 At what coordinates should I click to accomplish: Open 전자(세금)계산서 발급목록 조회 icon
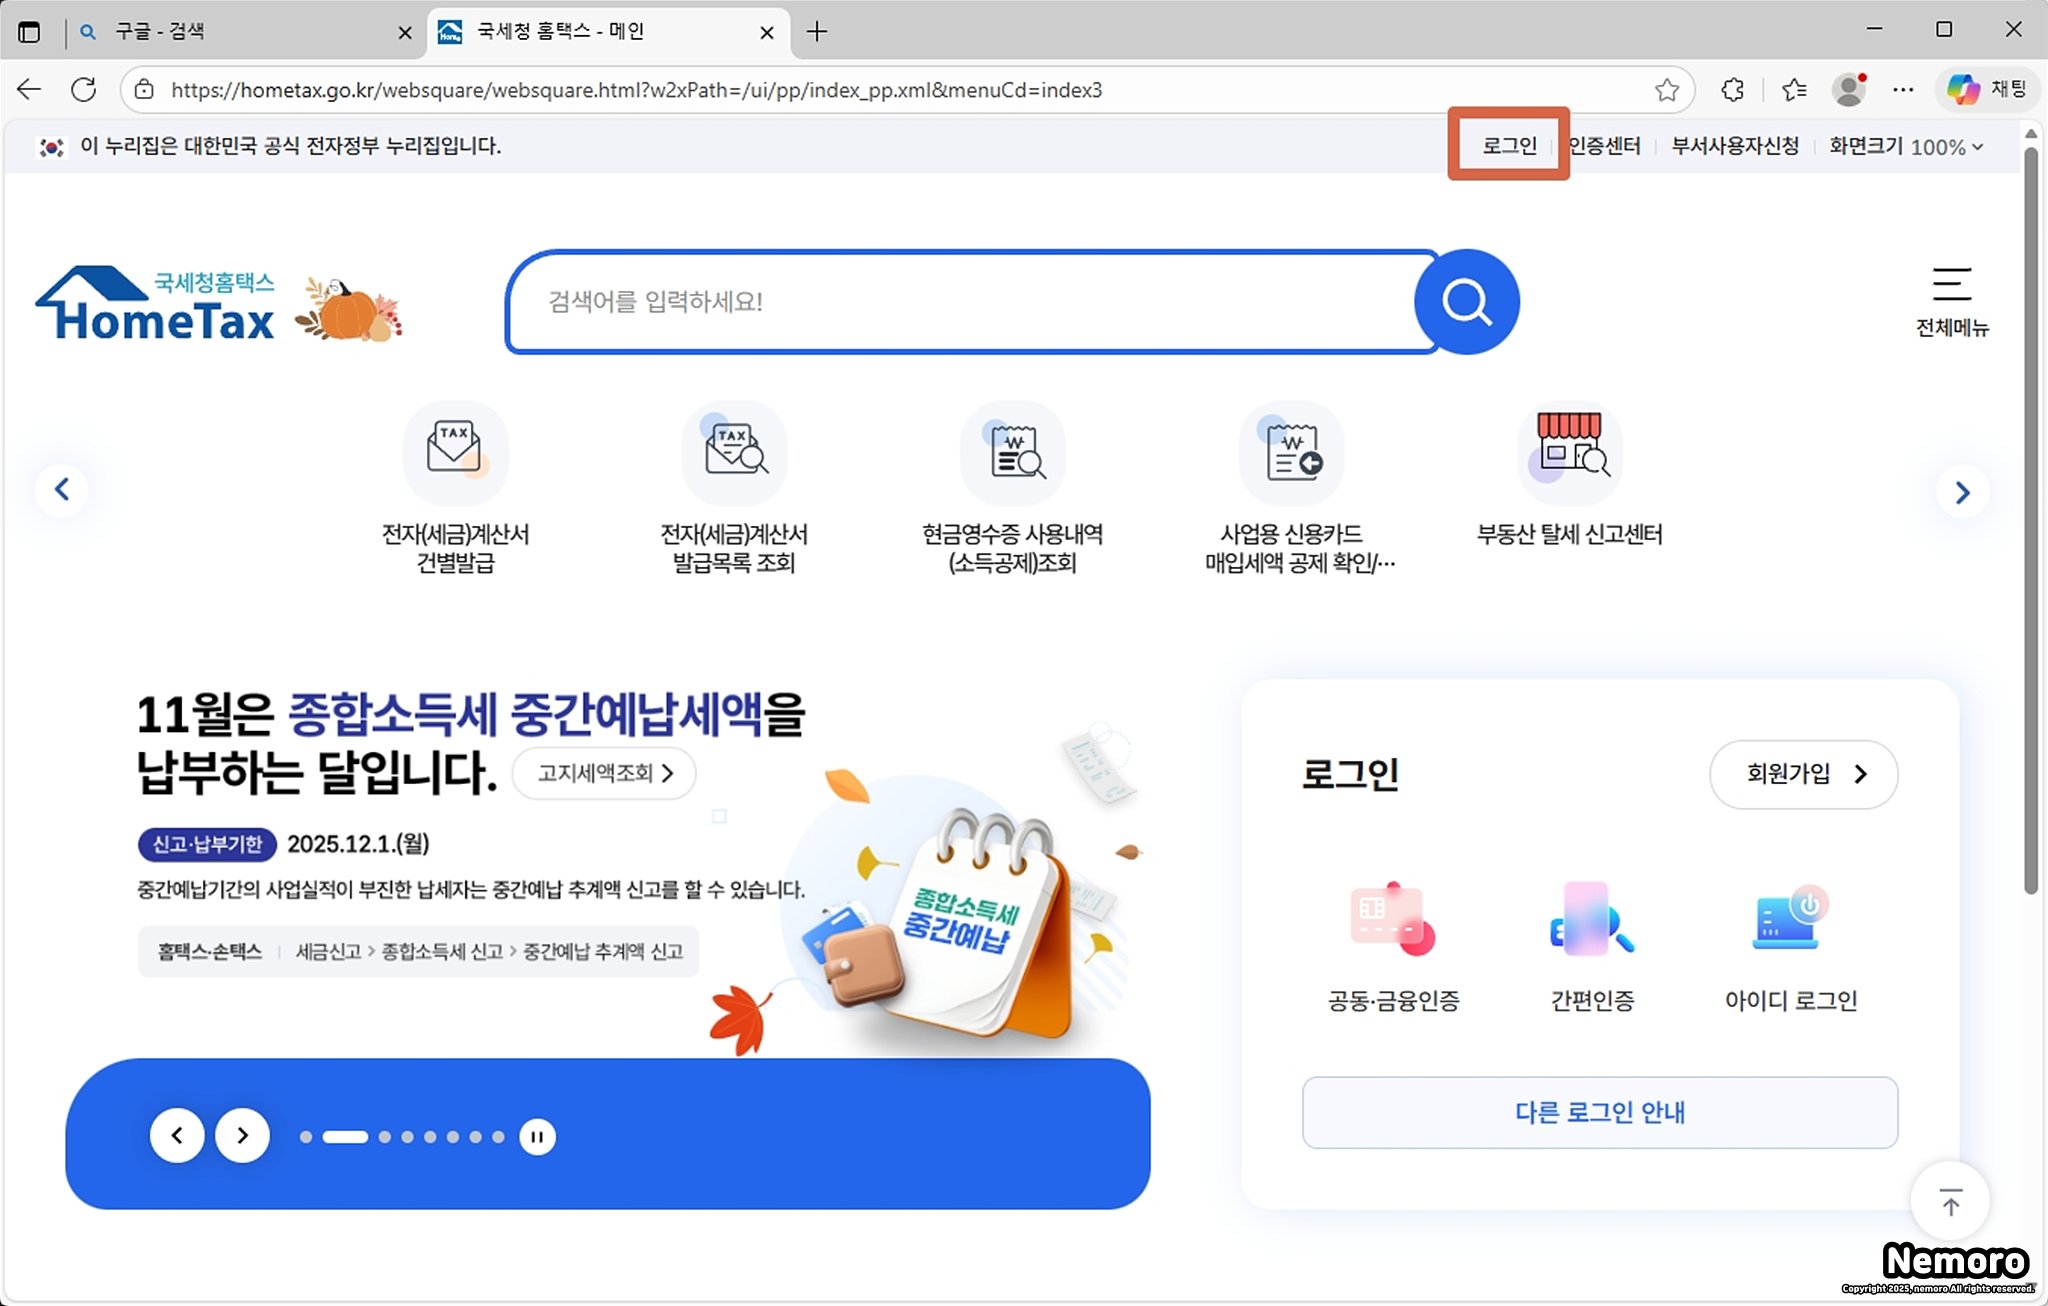click(734, 455)
